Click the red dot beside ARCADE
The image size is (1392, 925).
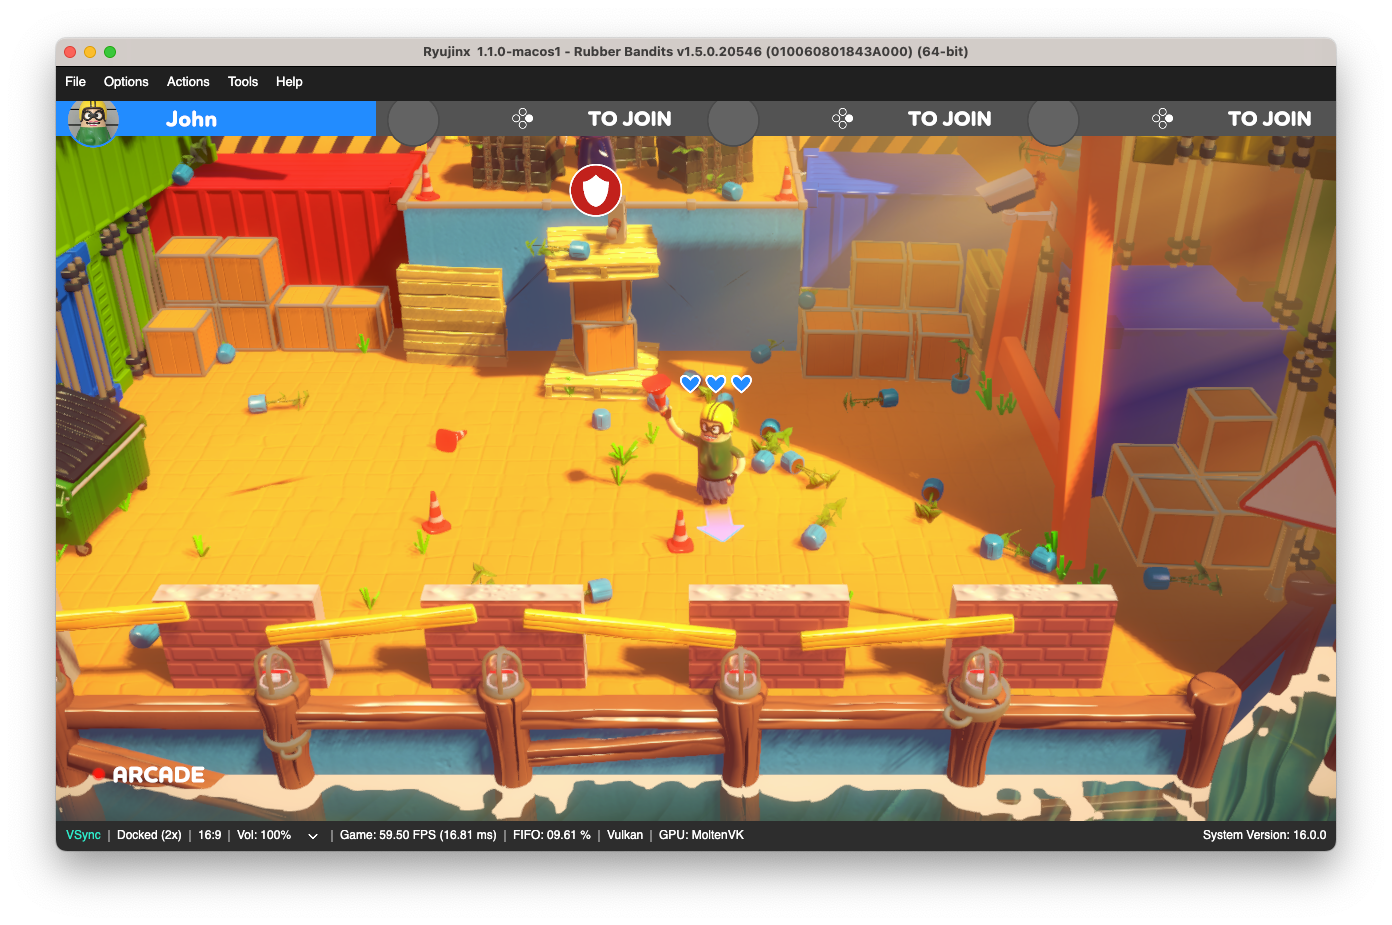click(99, 775)
